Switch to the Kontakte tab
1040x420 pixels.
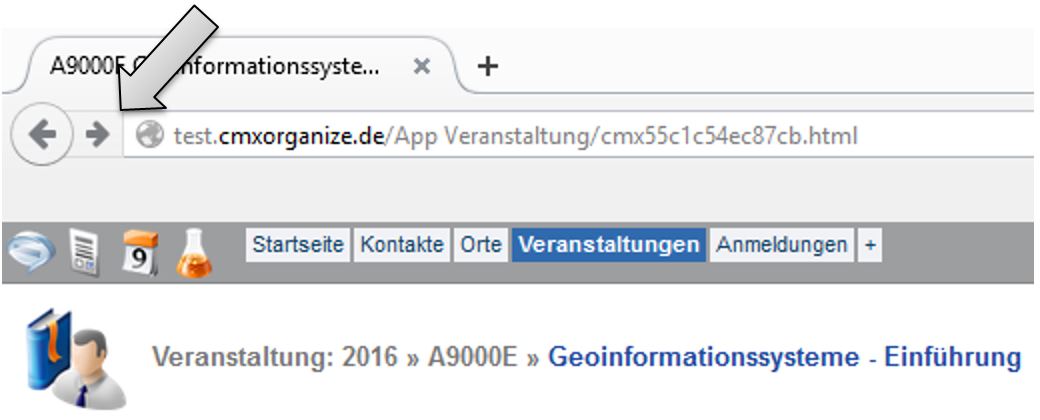pyautogui.click(x=402, y=245)
